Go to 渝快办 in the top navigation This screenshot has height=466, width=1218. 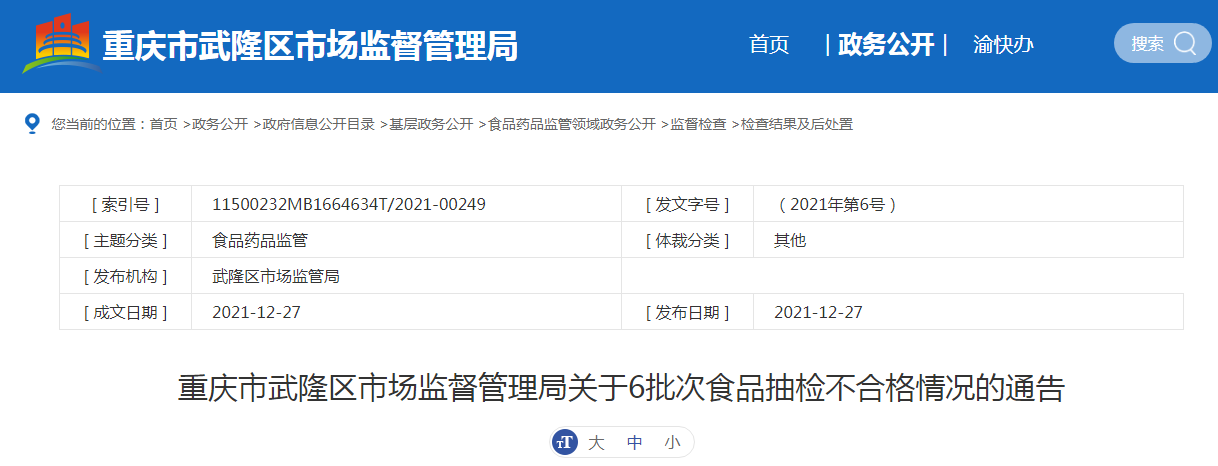(x=1003, y=44)
